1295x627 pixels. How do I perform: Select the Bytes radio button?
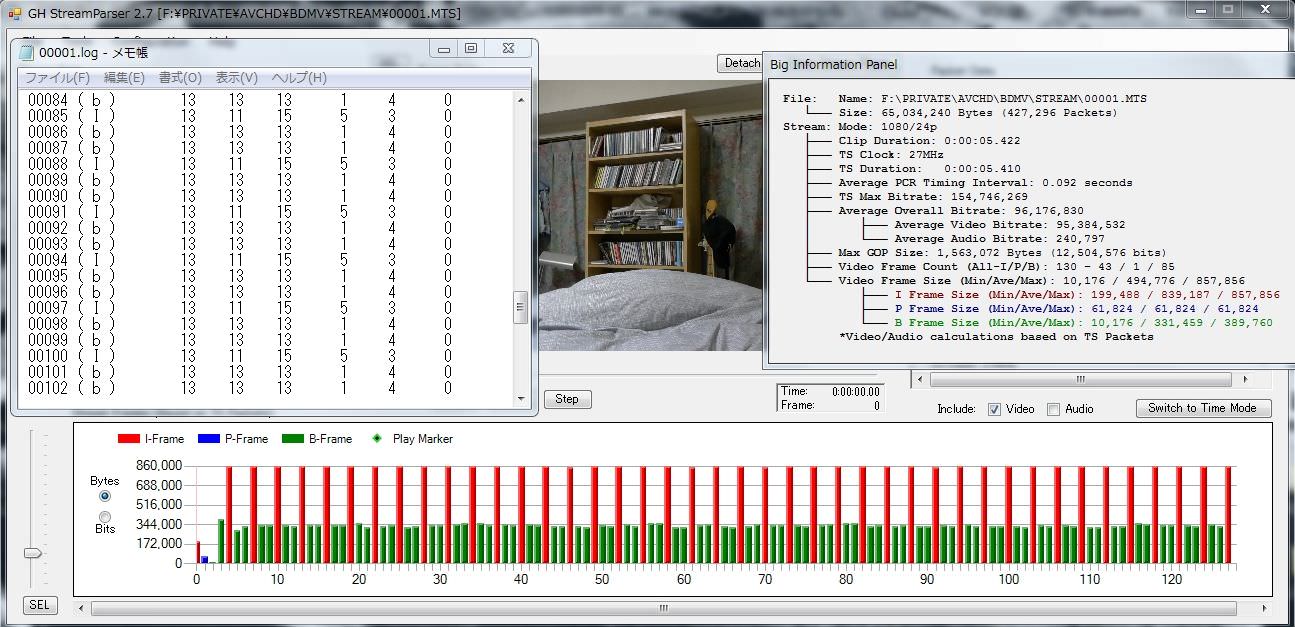[x=105, y=496]
